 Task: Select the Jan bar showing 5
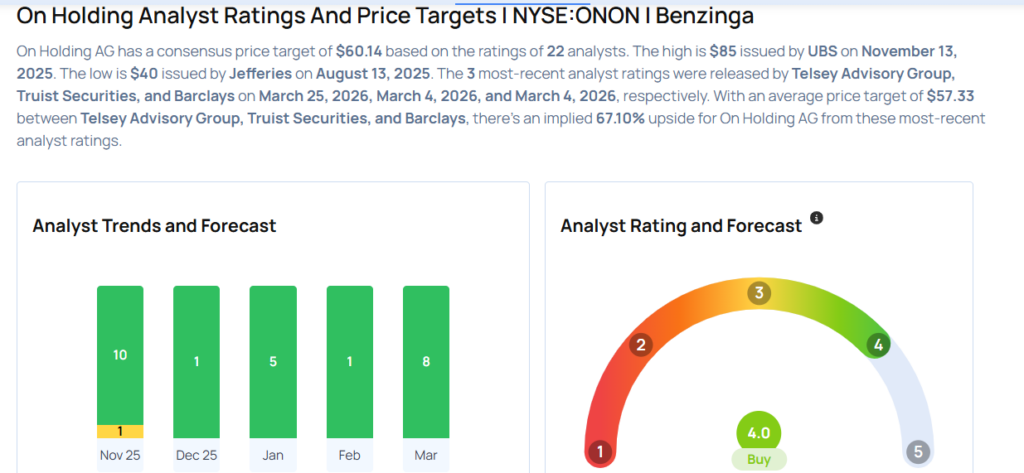(x=273, y=362)
